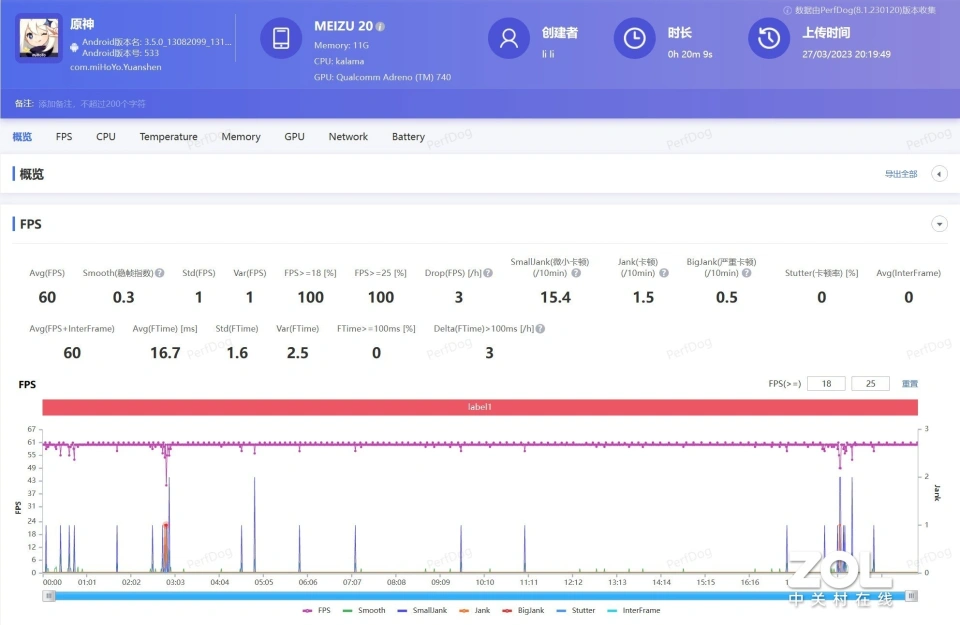Toggle SmallJank series in chart legend
Image resolution: width=960 pixels, height=625 pixels.
click(x=421, y=610)
